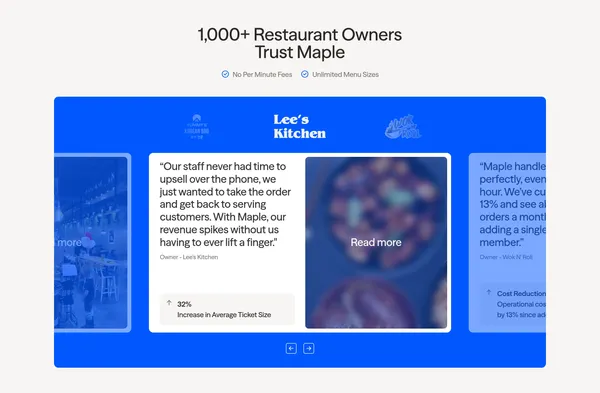
Task: Click the Lee's Kitchen testimonial quote
Action: [225, 204]
